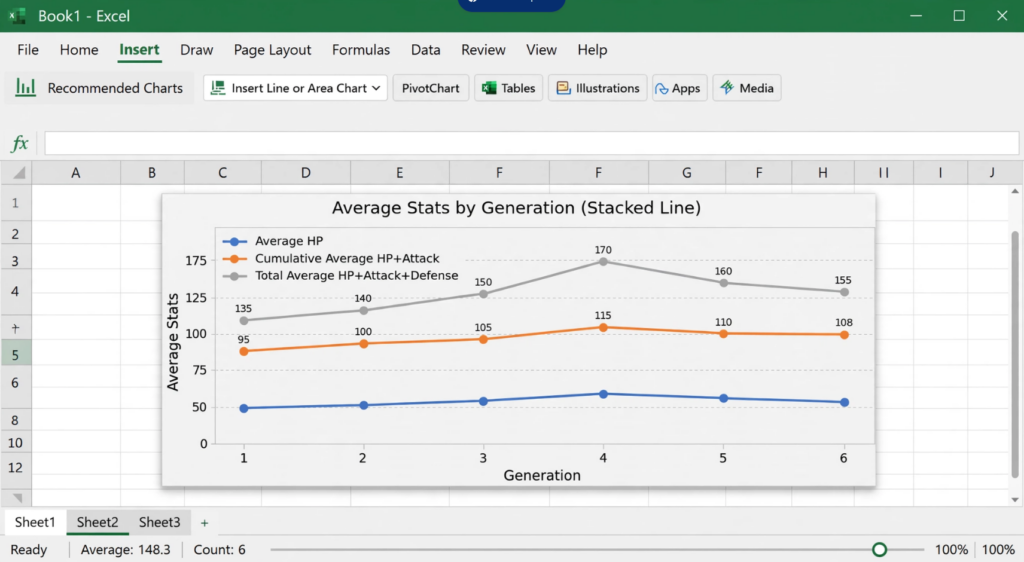This screenshot has width=1024, height=562.
Task: Click the fx insert function icon
Action: pyautogui.click(x=20, y=143)
